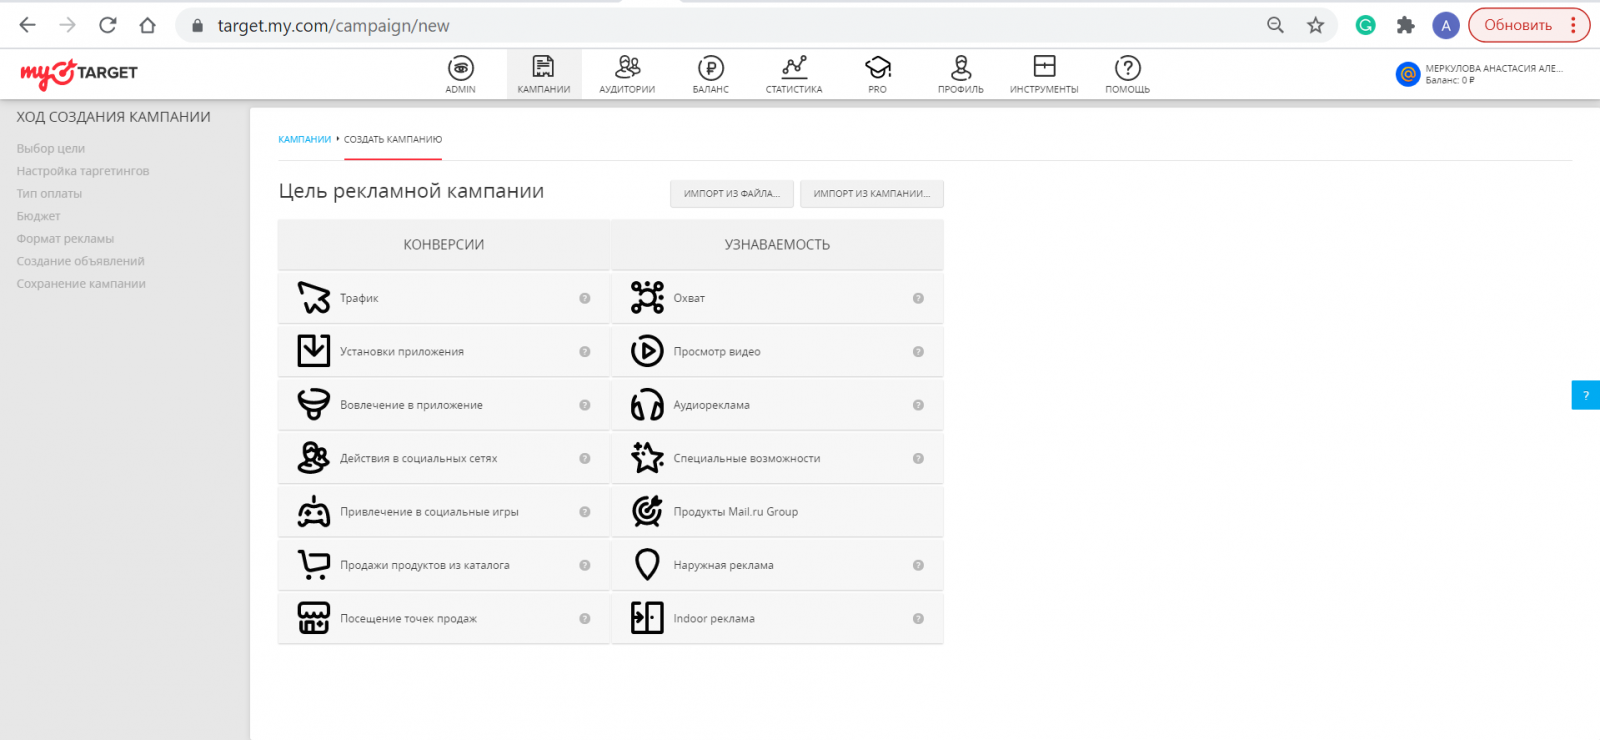Viewport: 1600px width, 740px height.
Task: Select the Специальные возможности star icon
Action: pyautogui.click(x=647, y=458)
